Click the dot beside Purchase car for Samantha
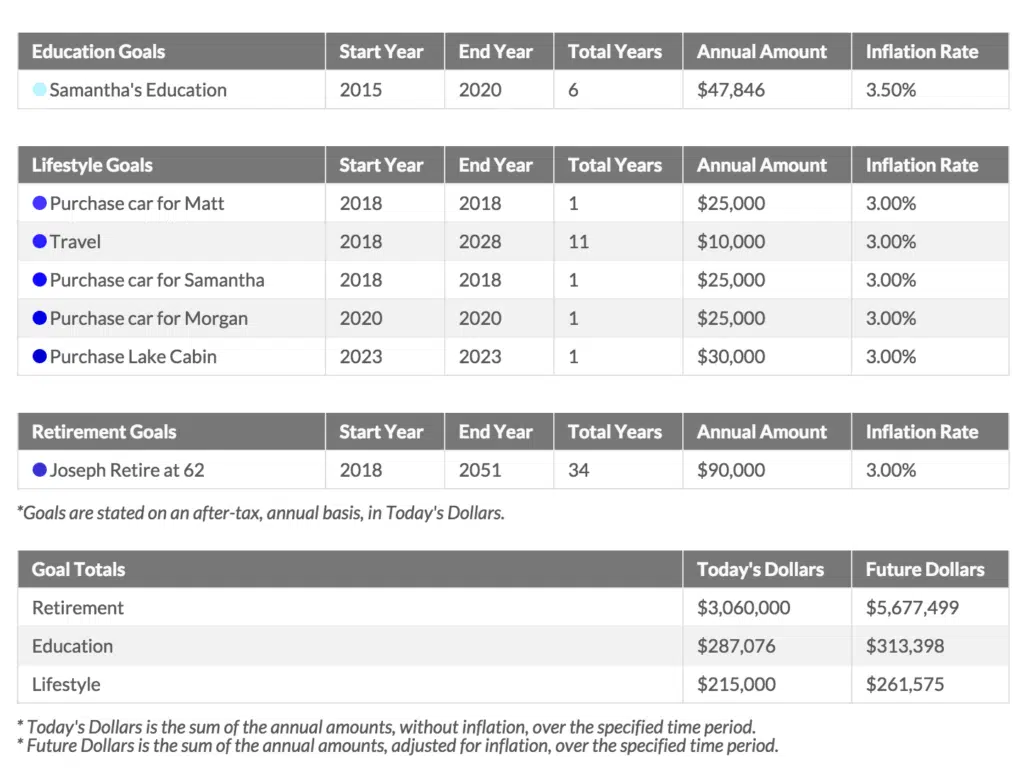The height and width of the screenshot is (769, 1024). (x=40, y=280)
